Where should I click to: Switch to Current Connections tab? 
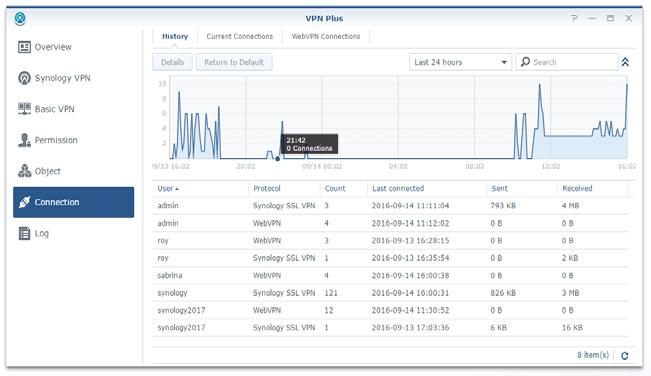click(x=240, y=37)
